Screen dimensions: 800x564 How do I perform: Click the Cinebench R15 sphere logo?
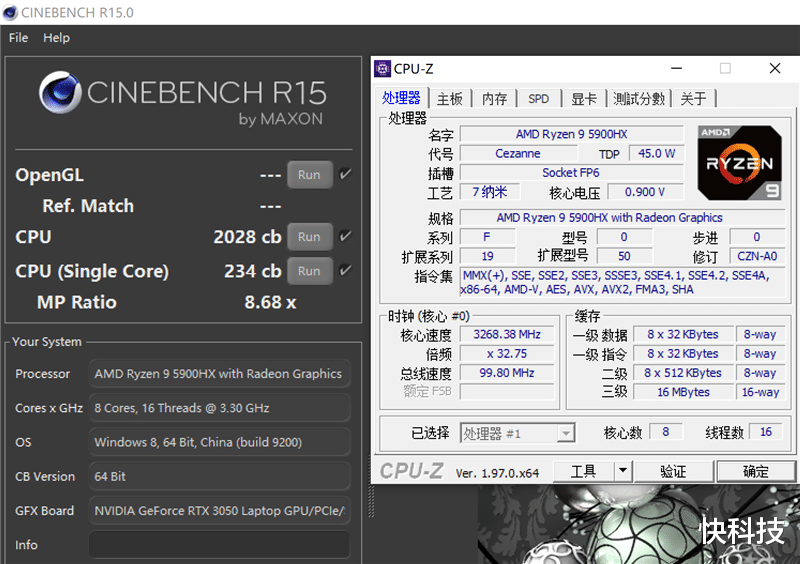click(x=60, y=92)
